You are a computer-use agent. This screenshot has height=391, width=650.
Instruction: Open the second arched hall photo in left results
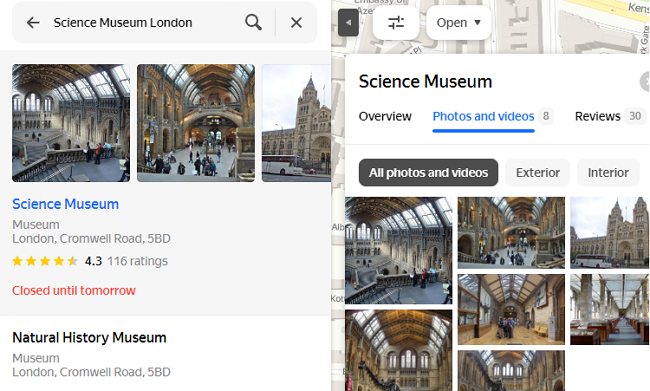(x=196, y=123)
